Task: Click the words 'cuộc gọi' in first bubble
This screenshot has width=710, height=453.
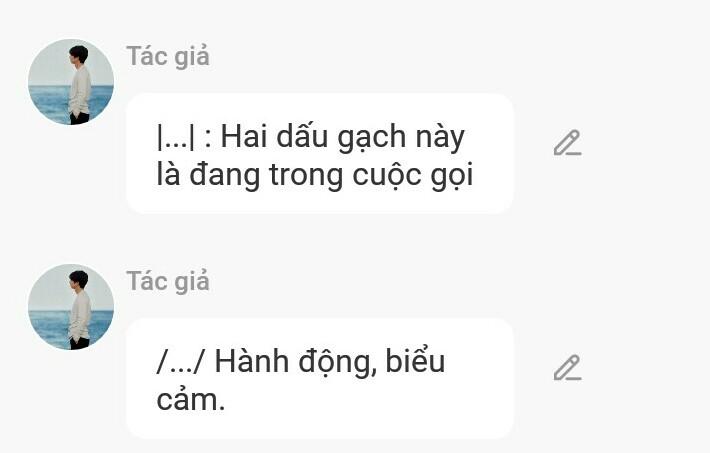Action: pos(413,176)
